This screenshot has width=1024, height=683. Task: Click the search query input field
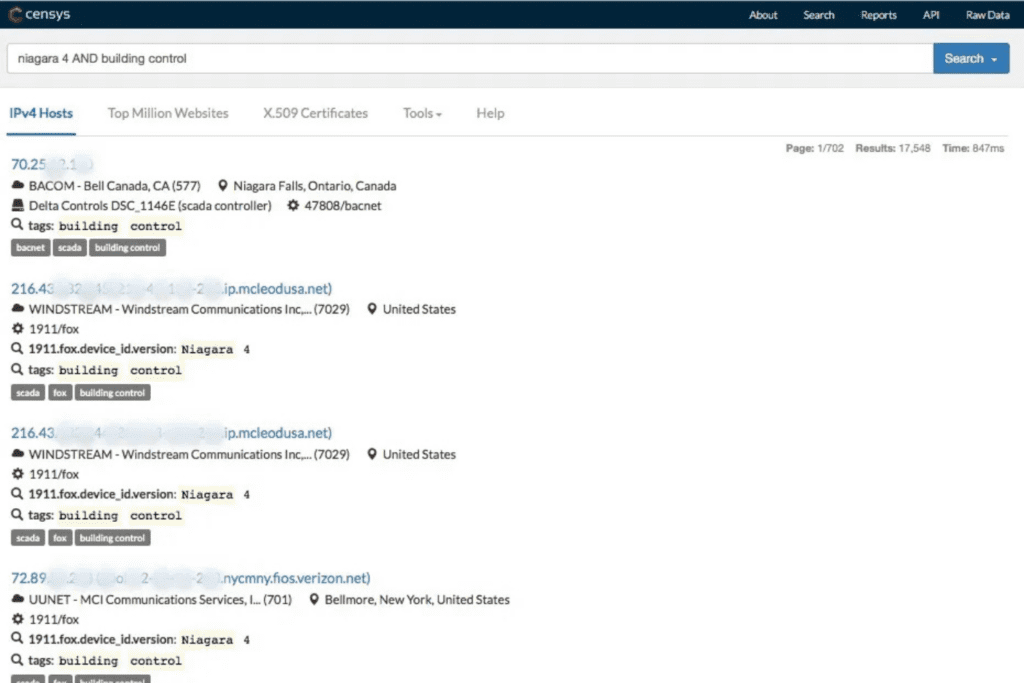click(x=468, y=59)
